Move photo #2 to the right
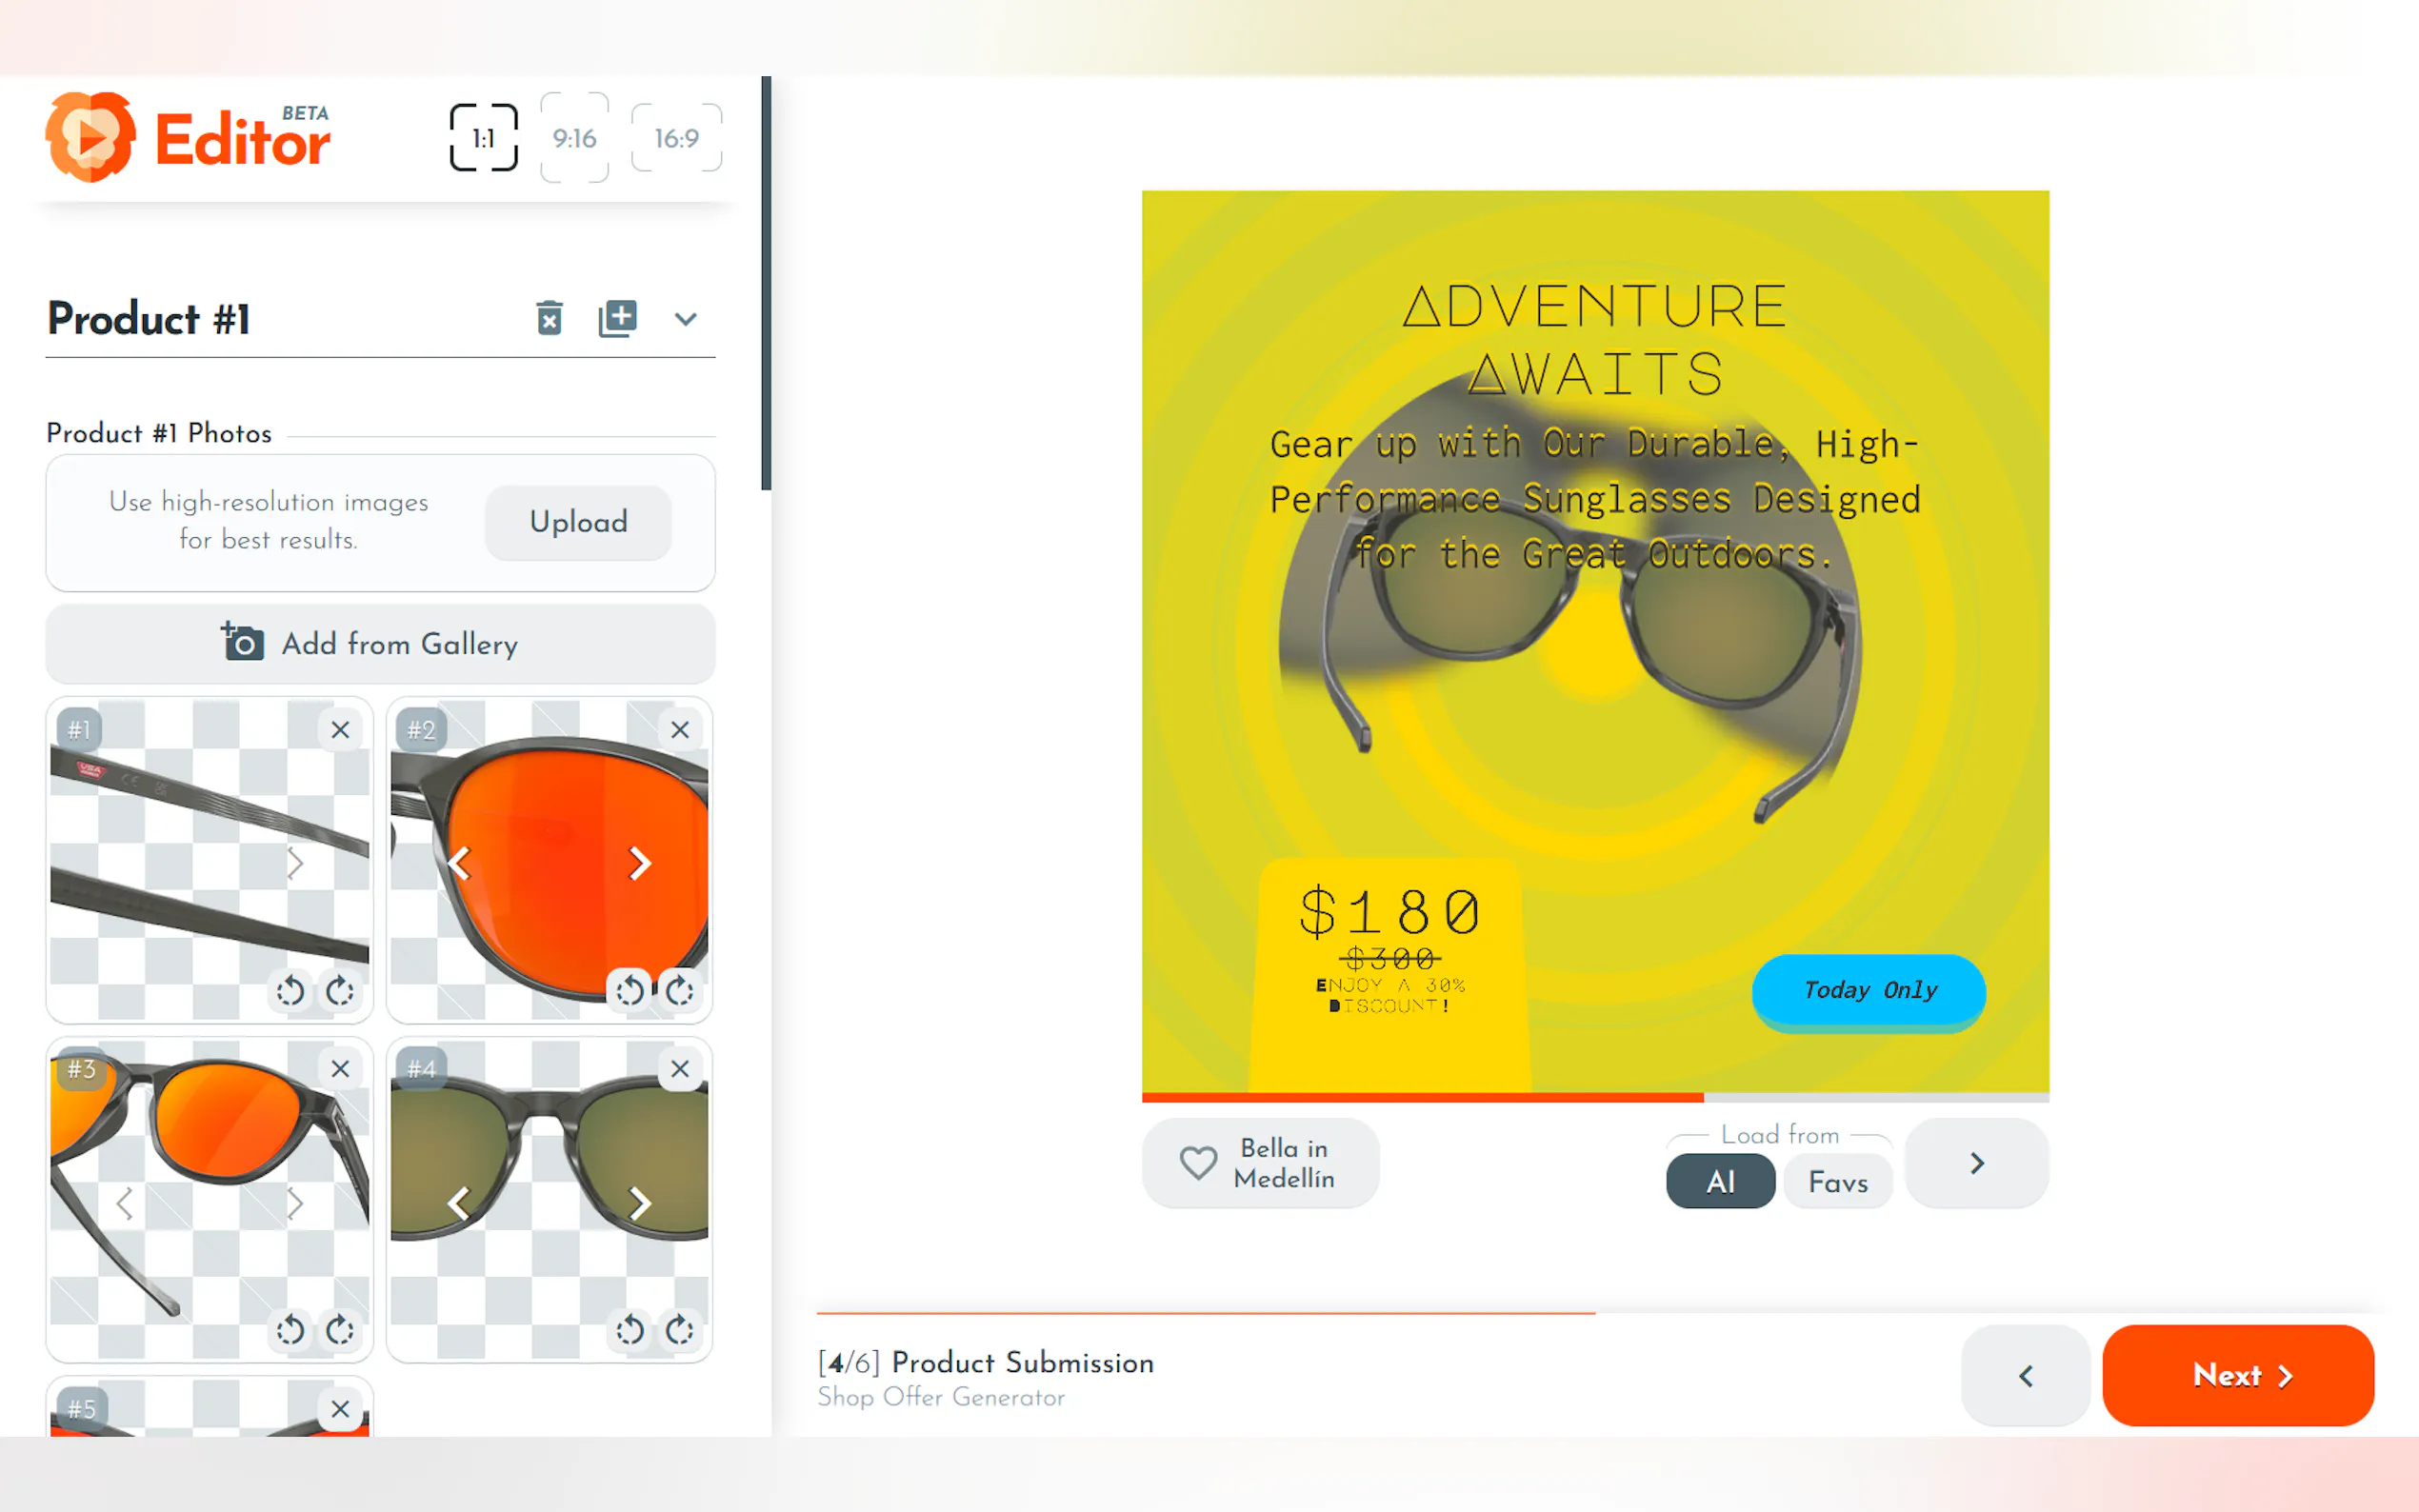 point(640,863)
